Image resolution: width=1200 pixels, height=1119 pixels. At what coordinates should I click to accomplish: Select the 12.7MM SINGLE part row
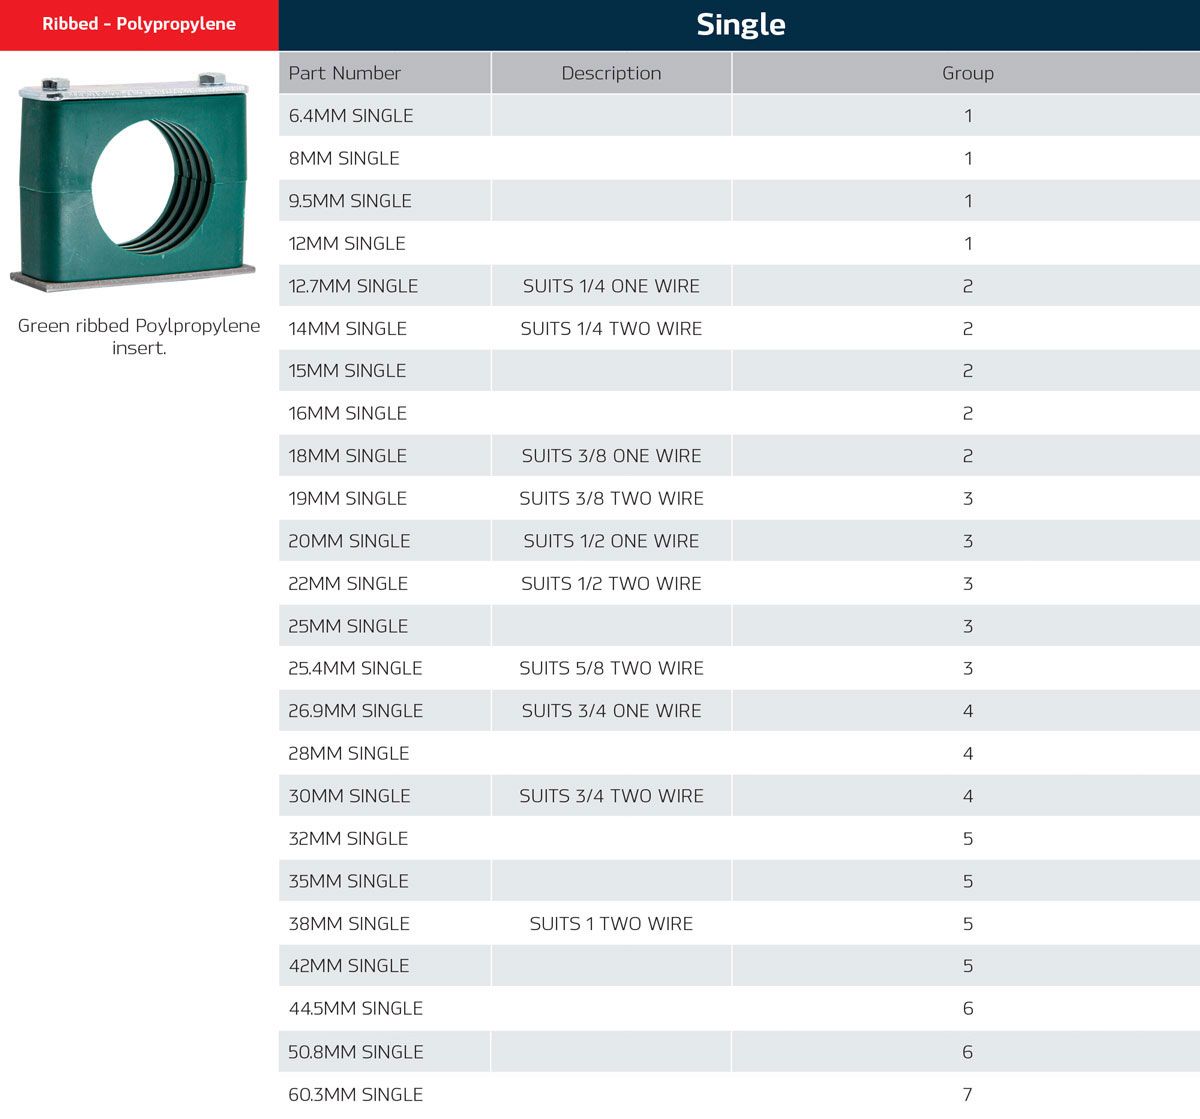coord(353,286)
